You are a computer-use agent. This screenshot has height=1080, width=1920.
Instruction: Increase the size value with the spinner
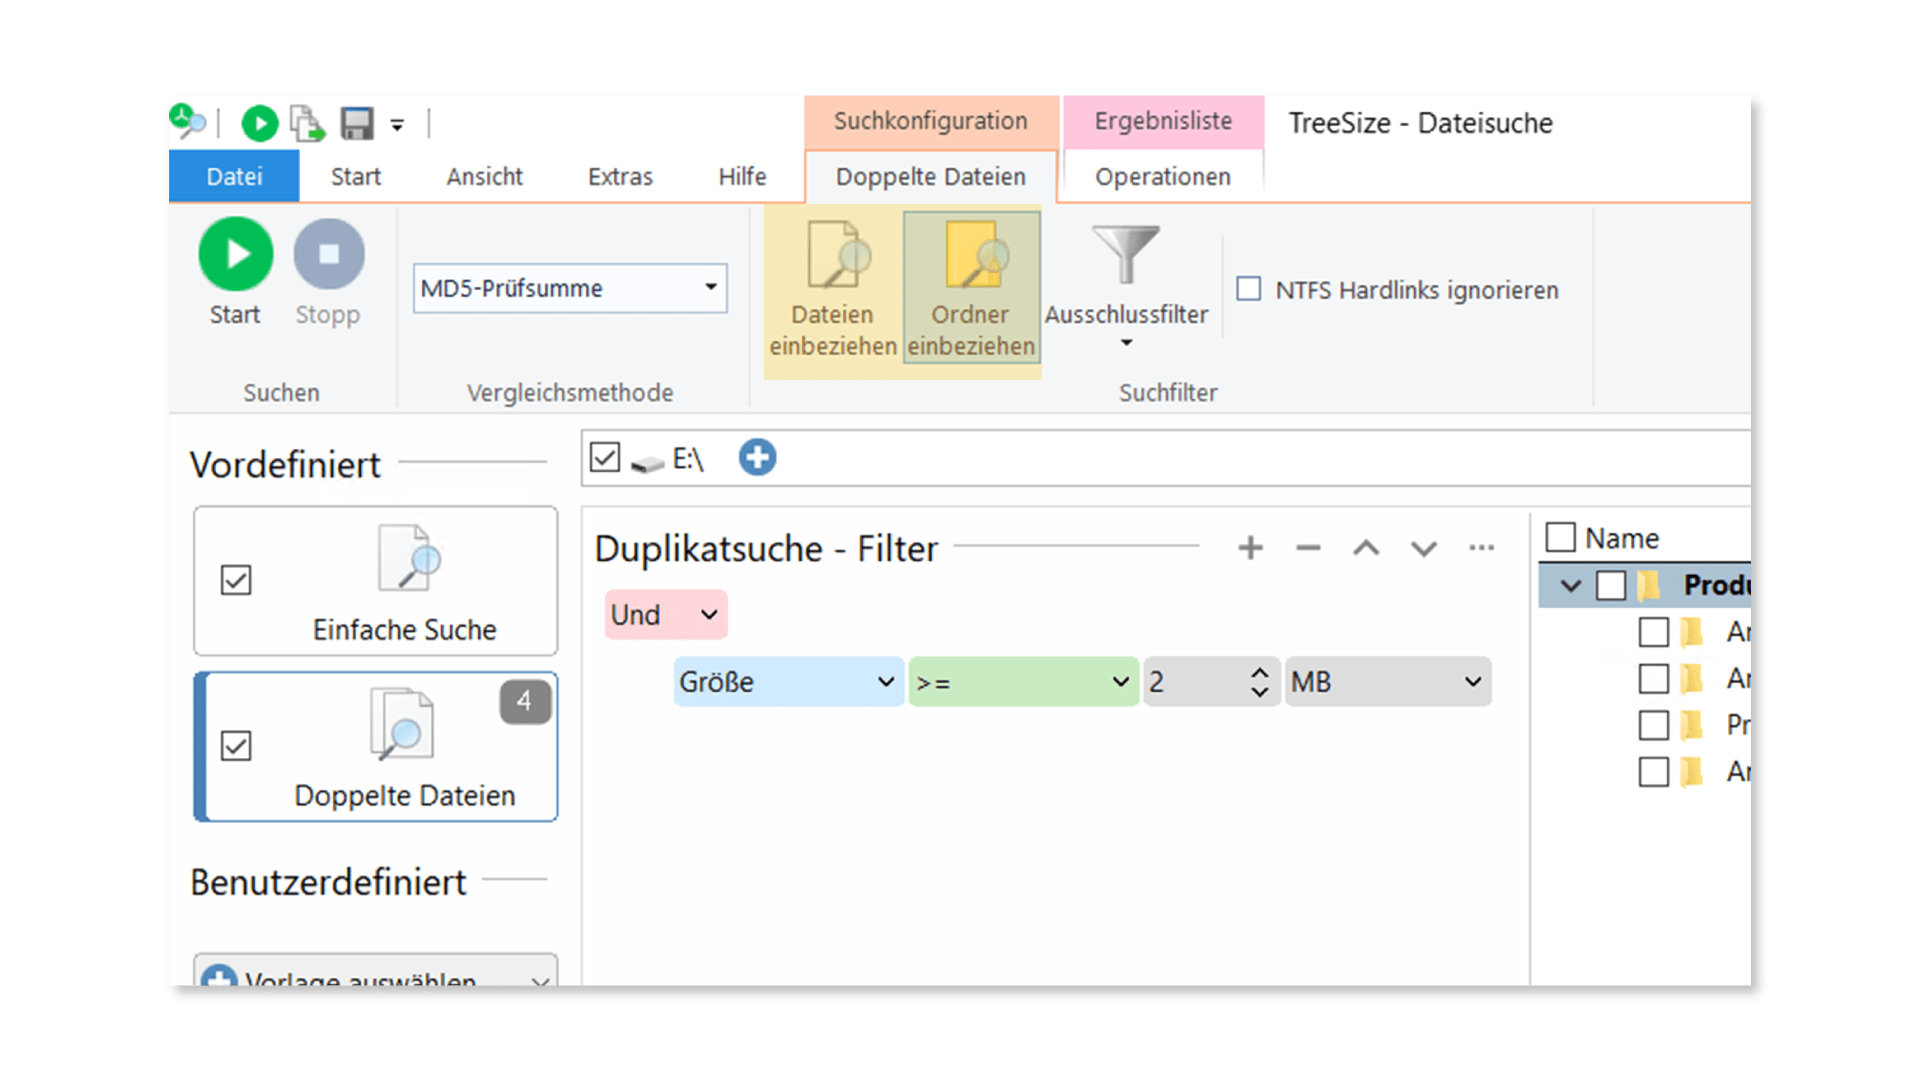pyautogui.click(x=1260, y=672)
